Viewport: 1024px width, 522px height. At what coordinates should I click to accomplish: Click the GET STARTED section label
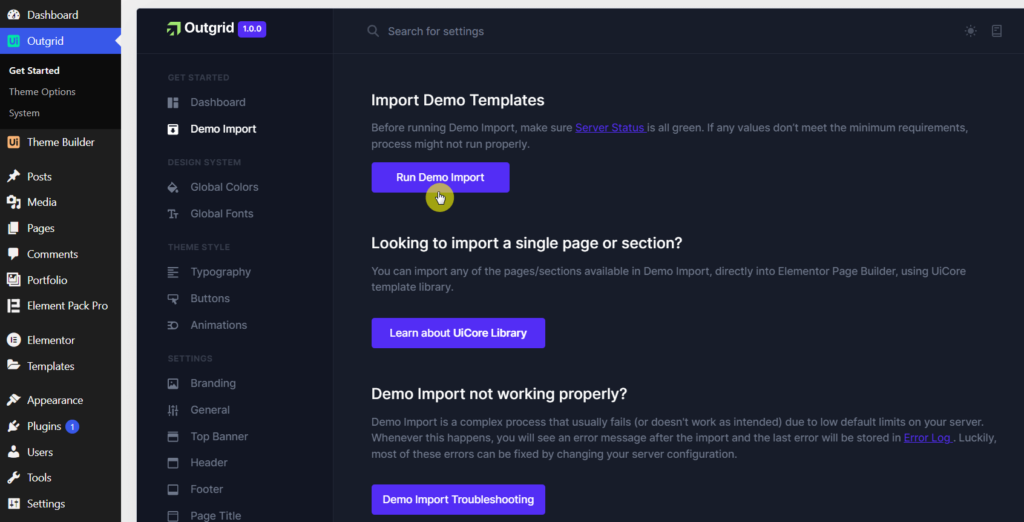pos(199,78)
